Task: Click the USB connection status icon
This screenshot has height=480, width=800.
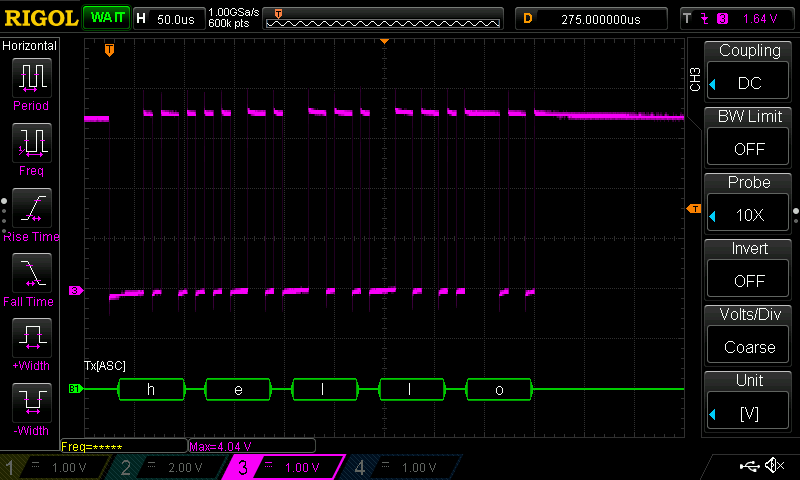Action: pyautogui.click(x=748, y=466)
